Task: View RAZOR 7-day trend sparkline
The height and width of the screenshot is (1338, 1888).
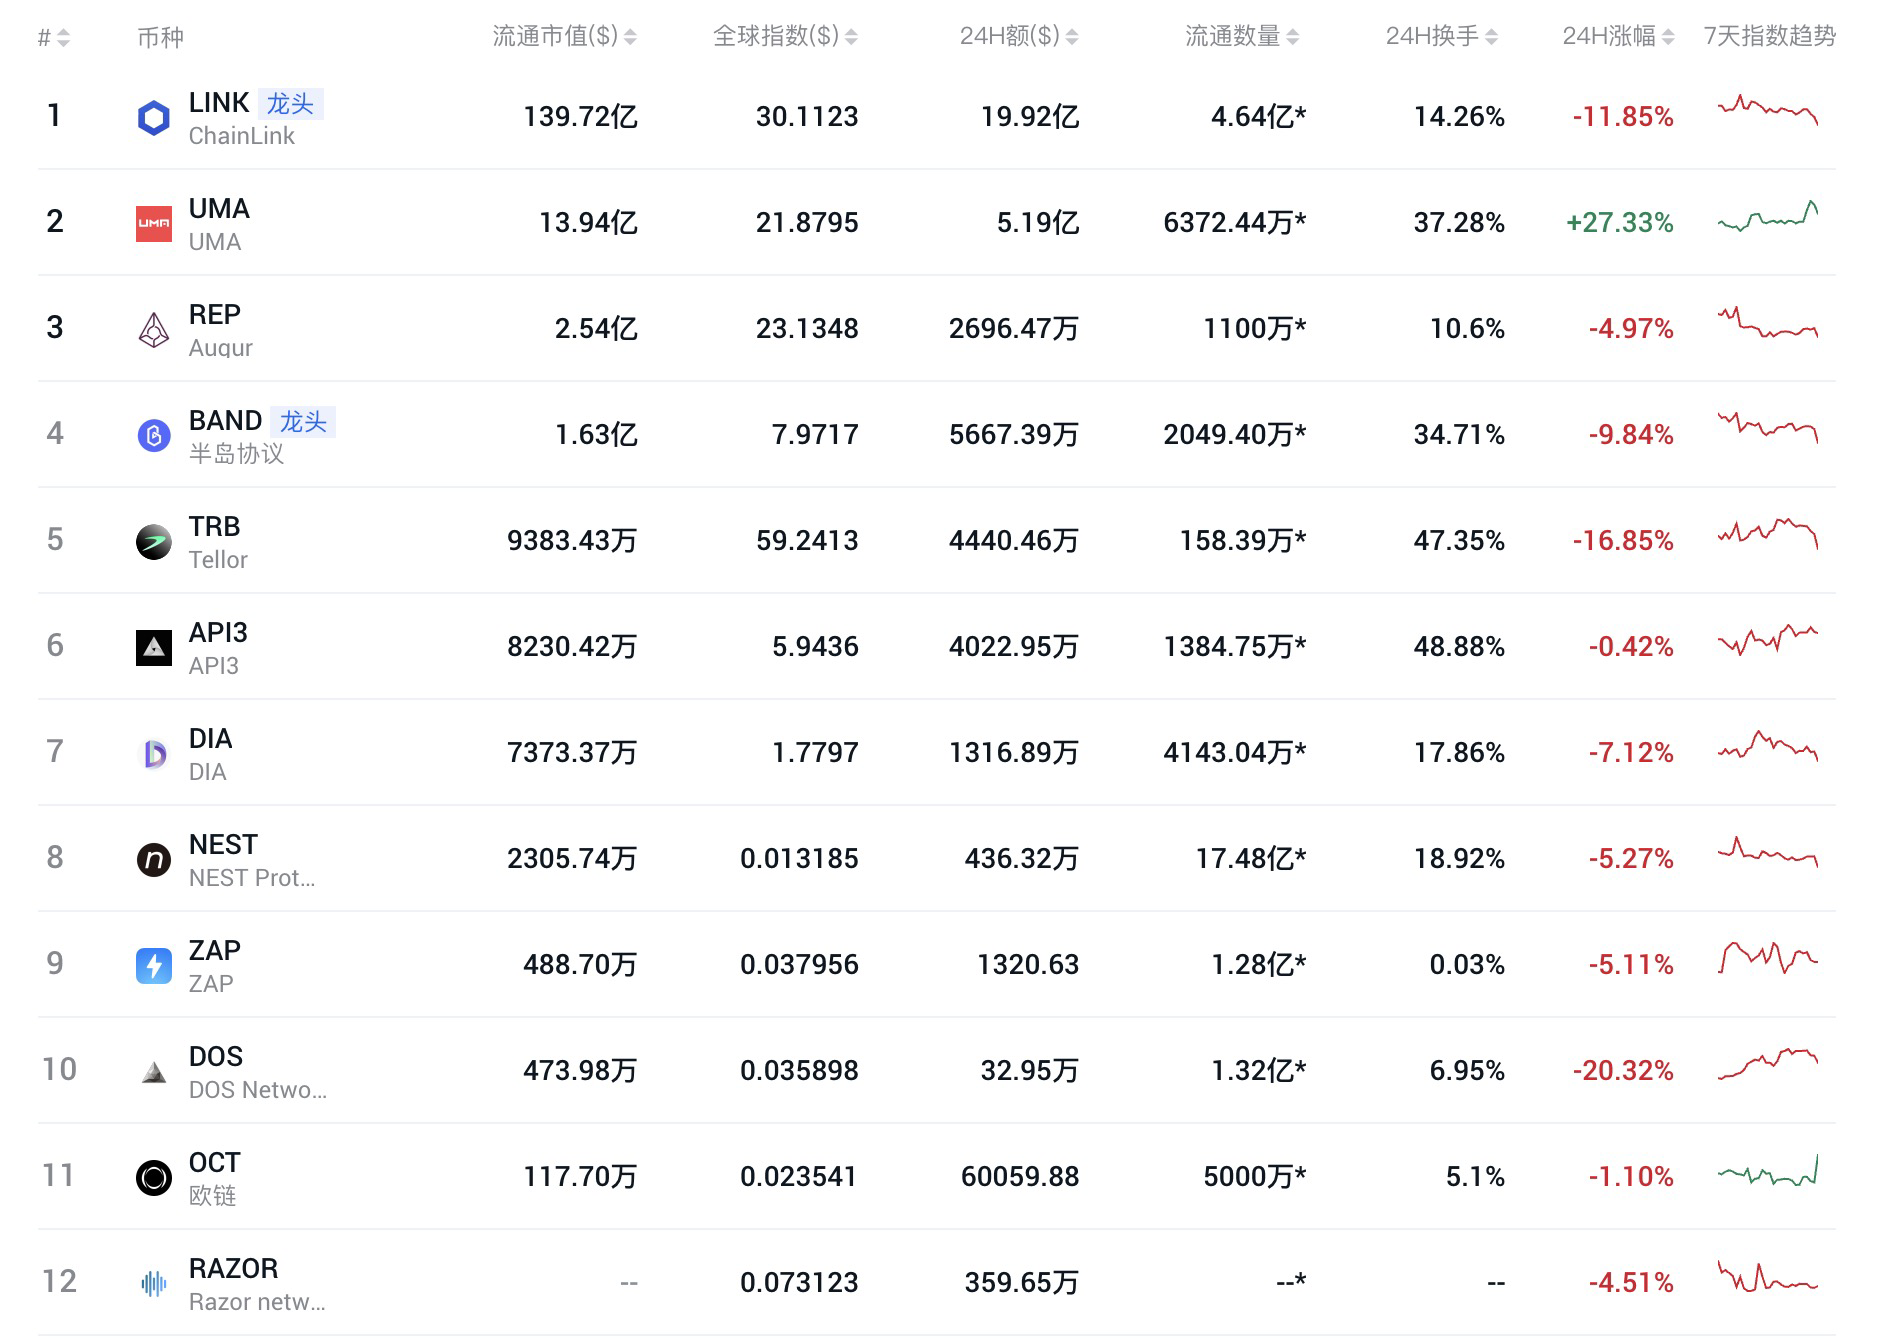Action: (x=1768, y=1276)
